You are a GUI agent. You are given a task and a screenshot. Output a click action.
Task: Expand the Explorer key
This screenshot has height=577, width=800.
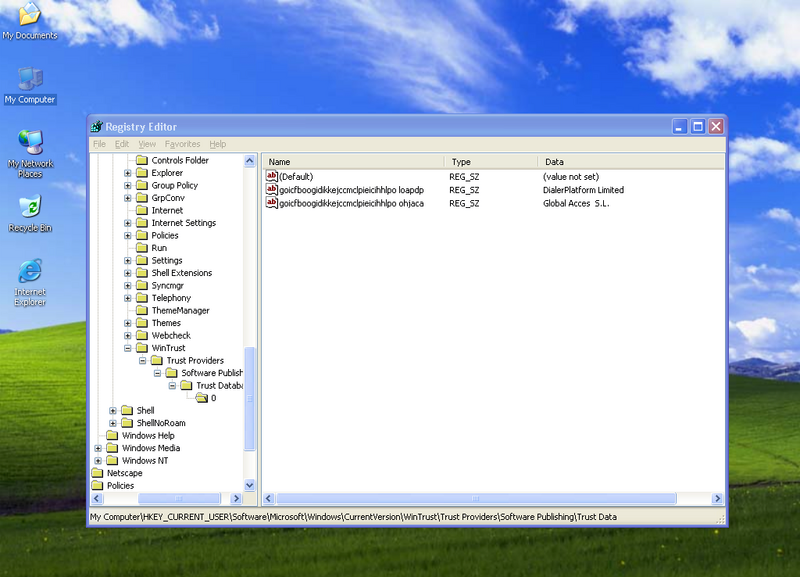click(128, 173)
